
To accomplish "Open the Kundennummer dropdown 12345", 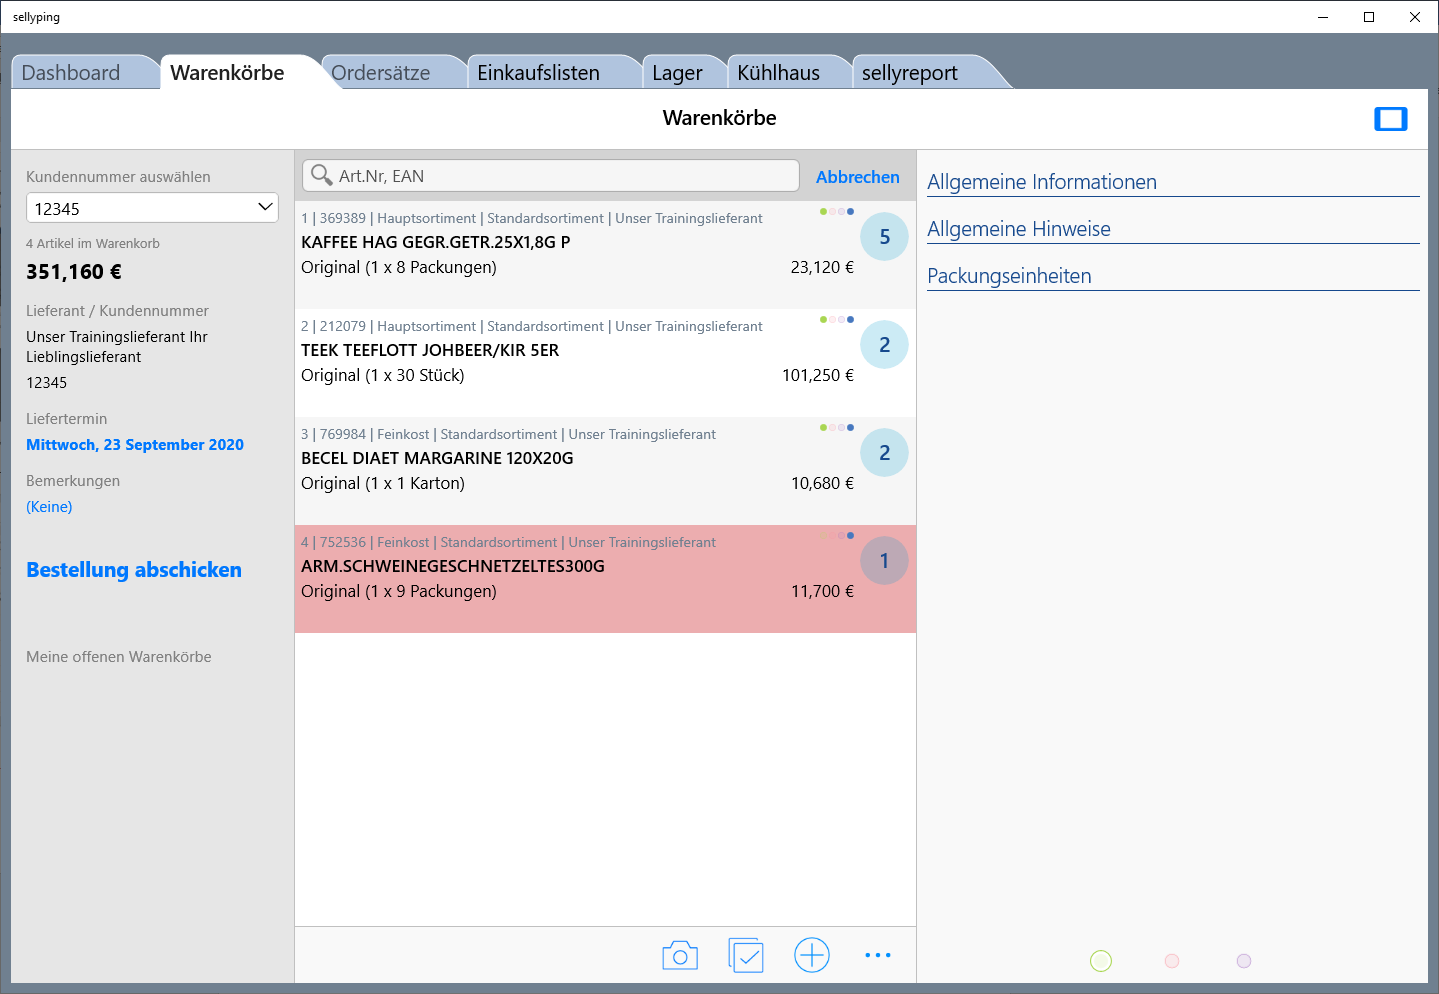I will [x=152, y=208].
